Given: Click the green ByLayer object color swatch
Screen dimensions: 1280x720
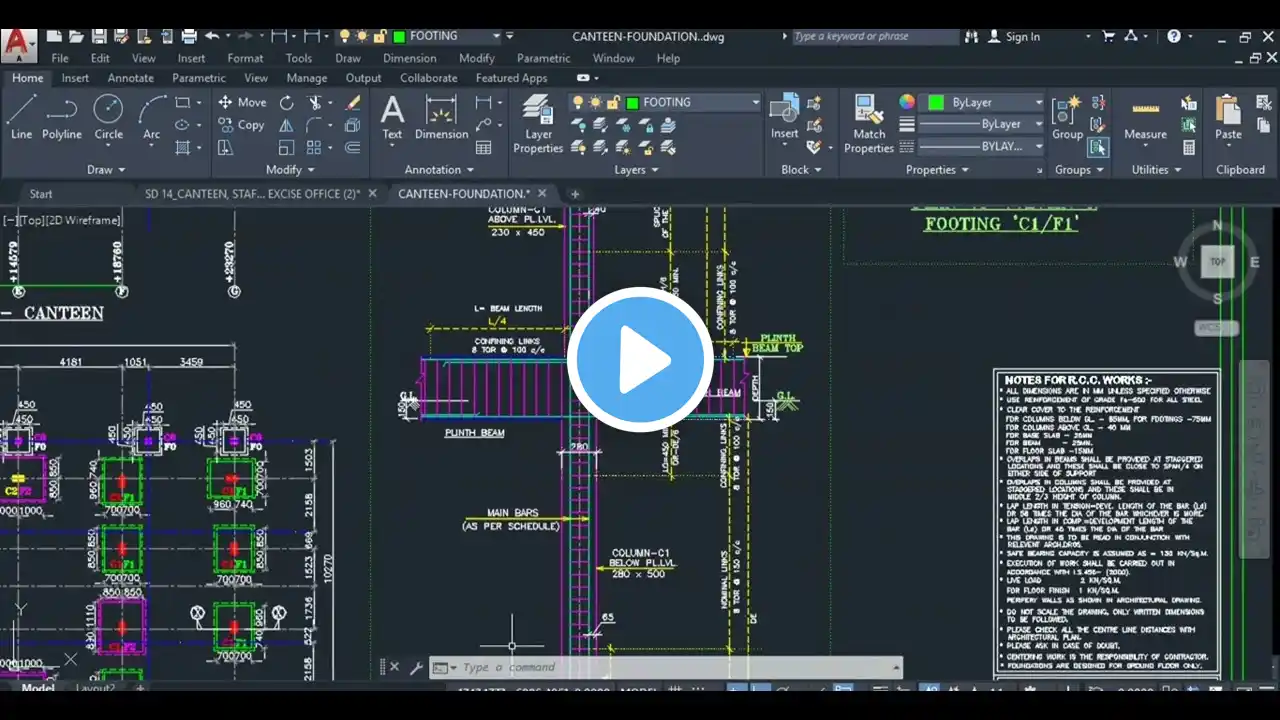Looking at the screenshot, I should (936, 103).
